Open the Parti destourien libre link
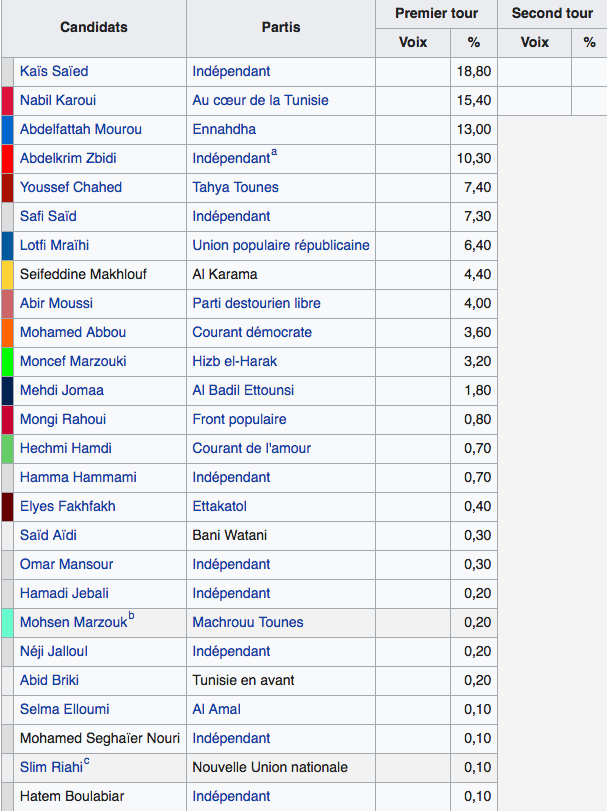The height and width of the screenshot is (811, 607). click(x=256, y=303)
